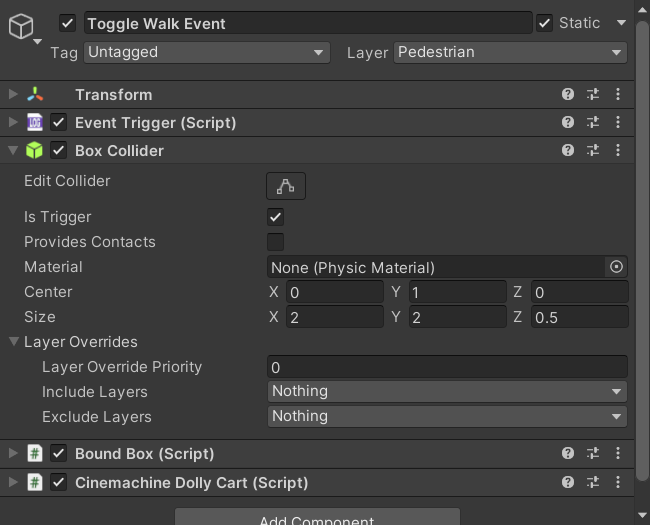
Task: Click the Center Z value field
Action: pyautogui.click(x=580, y=292)
